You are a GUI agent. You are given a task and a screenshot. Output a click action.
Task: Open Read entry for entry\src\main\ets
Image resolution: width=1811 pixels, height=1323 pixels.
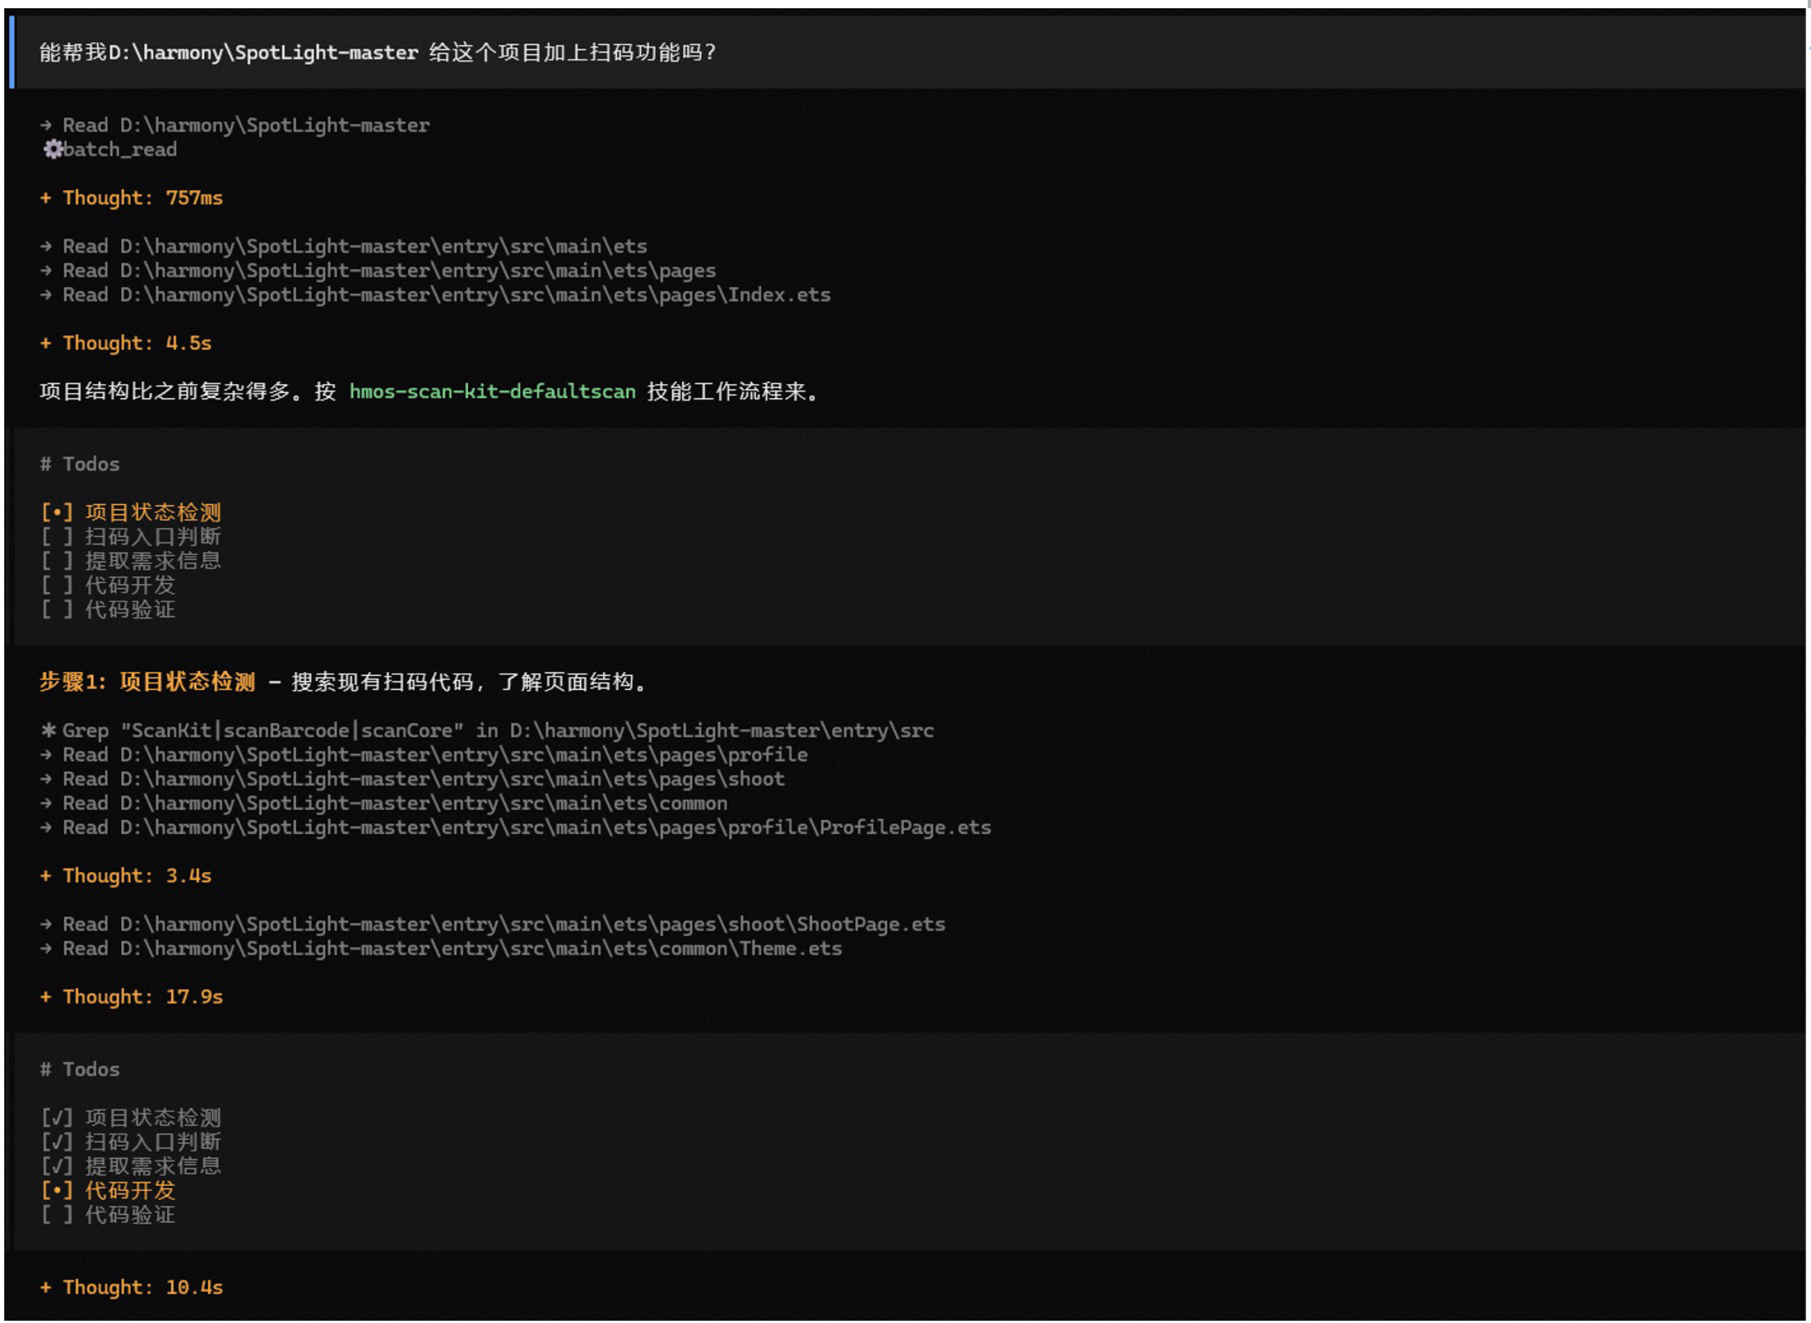[343, 246]
